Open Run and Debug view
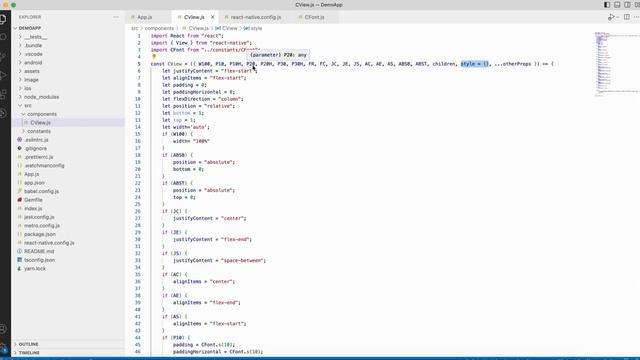The image size is (640, 360). pyautogui.click(x=3, y=75)
